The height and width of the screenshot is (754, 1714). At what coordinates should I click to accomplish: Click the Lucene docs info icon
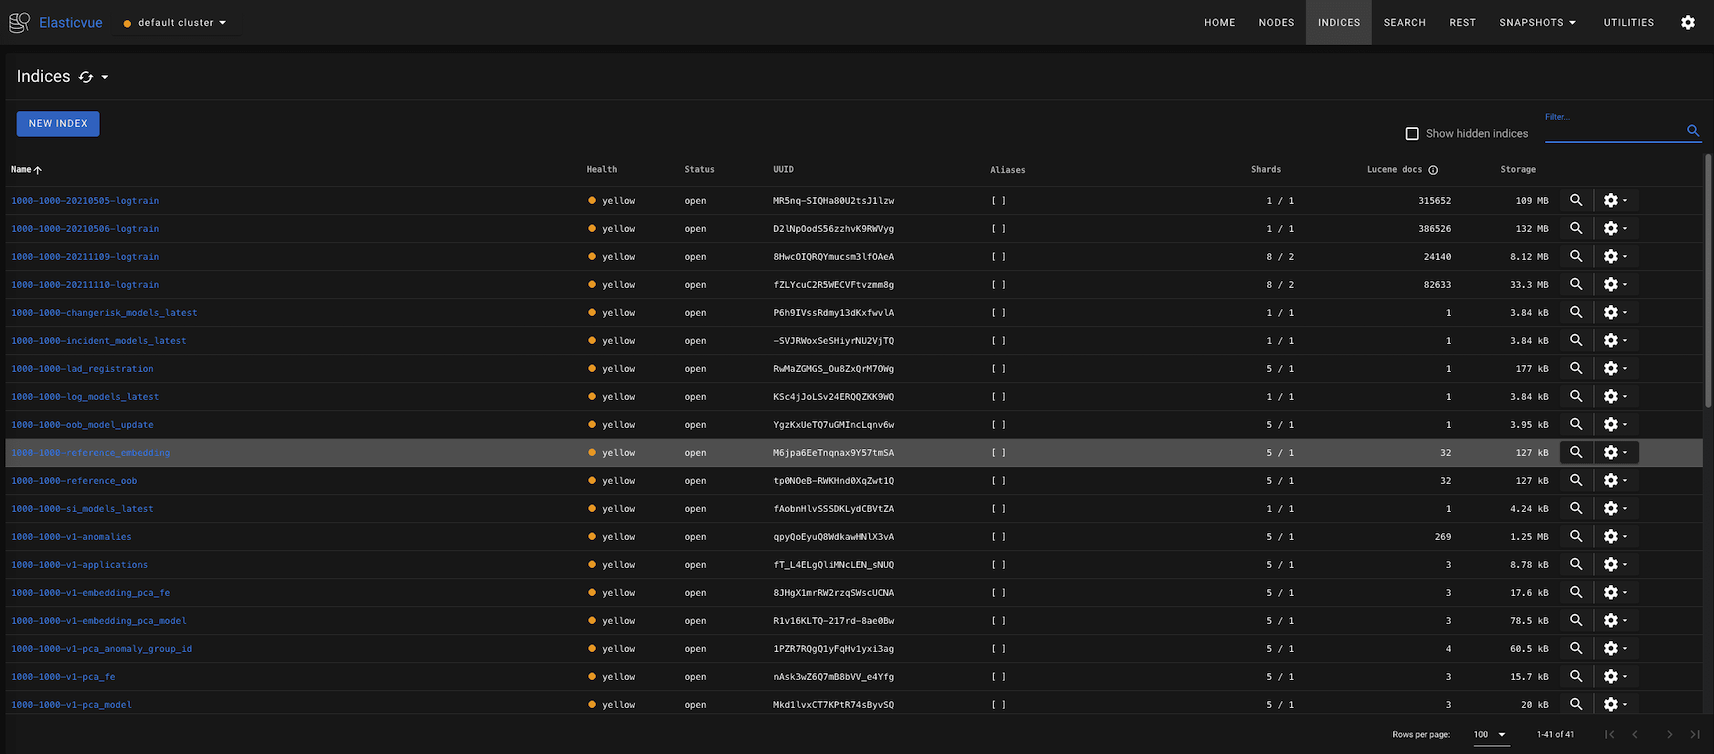pos(1433,170)
